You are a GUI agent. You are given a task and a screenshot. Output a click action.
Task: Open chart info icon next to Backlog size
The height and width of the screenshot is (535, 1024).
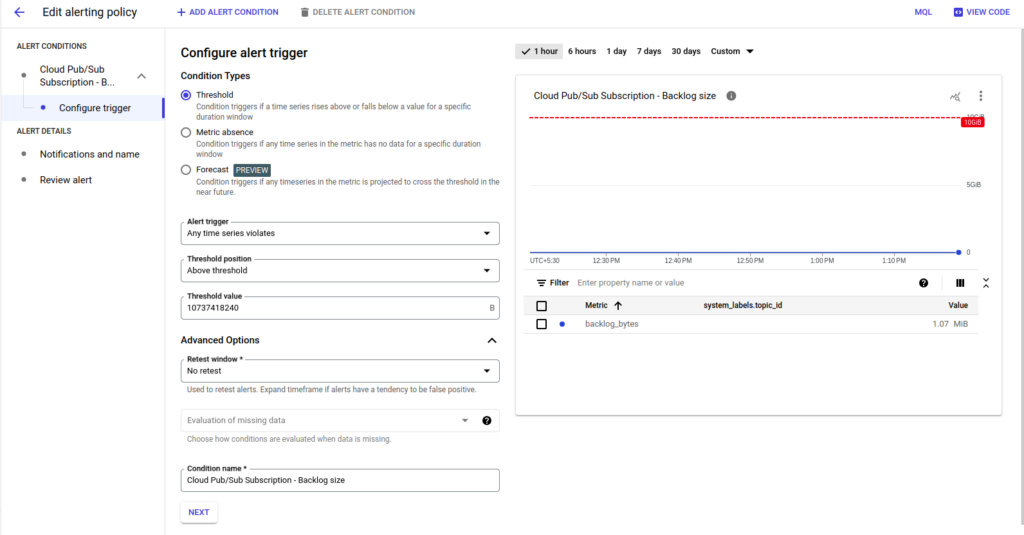coord(731,96)
